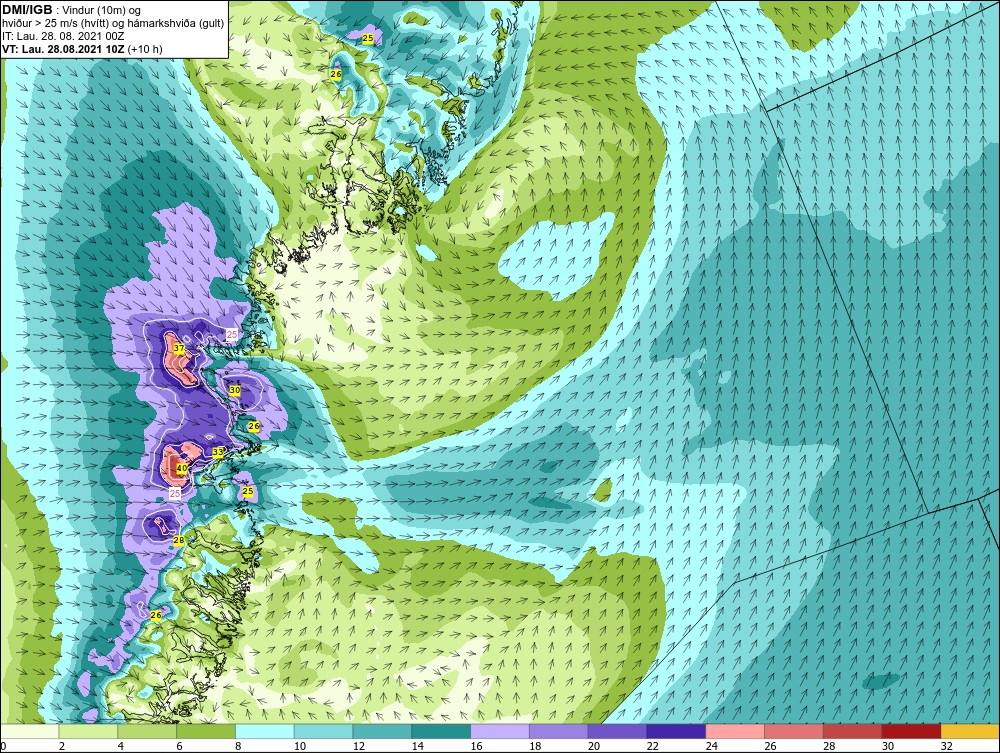The width and height of the screenshot is (1000, 753).
Task: Click the legend tick label 24
Action: coord(712,746)
